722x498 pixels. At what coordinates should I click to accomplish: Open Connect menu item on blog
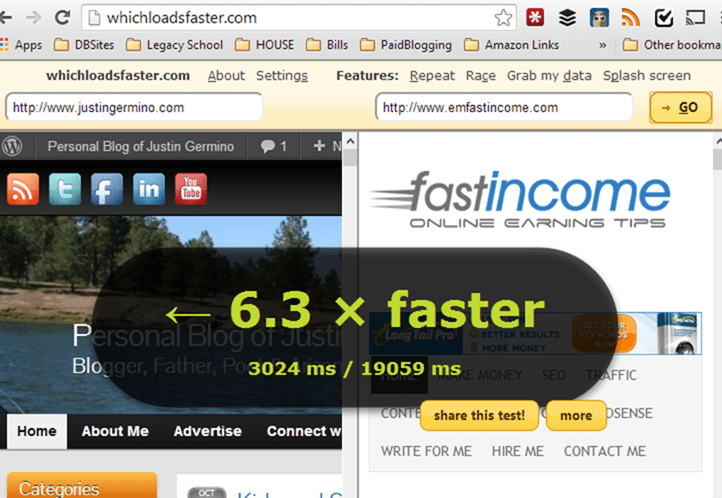(x=304, y=431)
